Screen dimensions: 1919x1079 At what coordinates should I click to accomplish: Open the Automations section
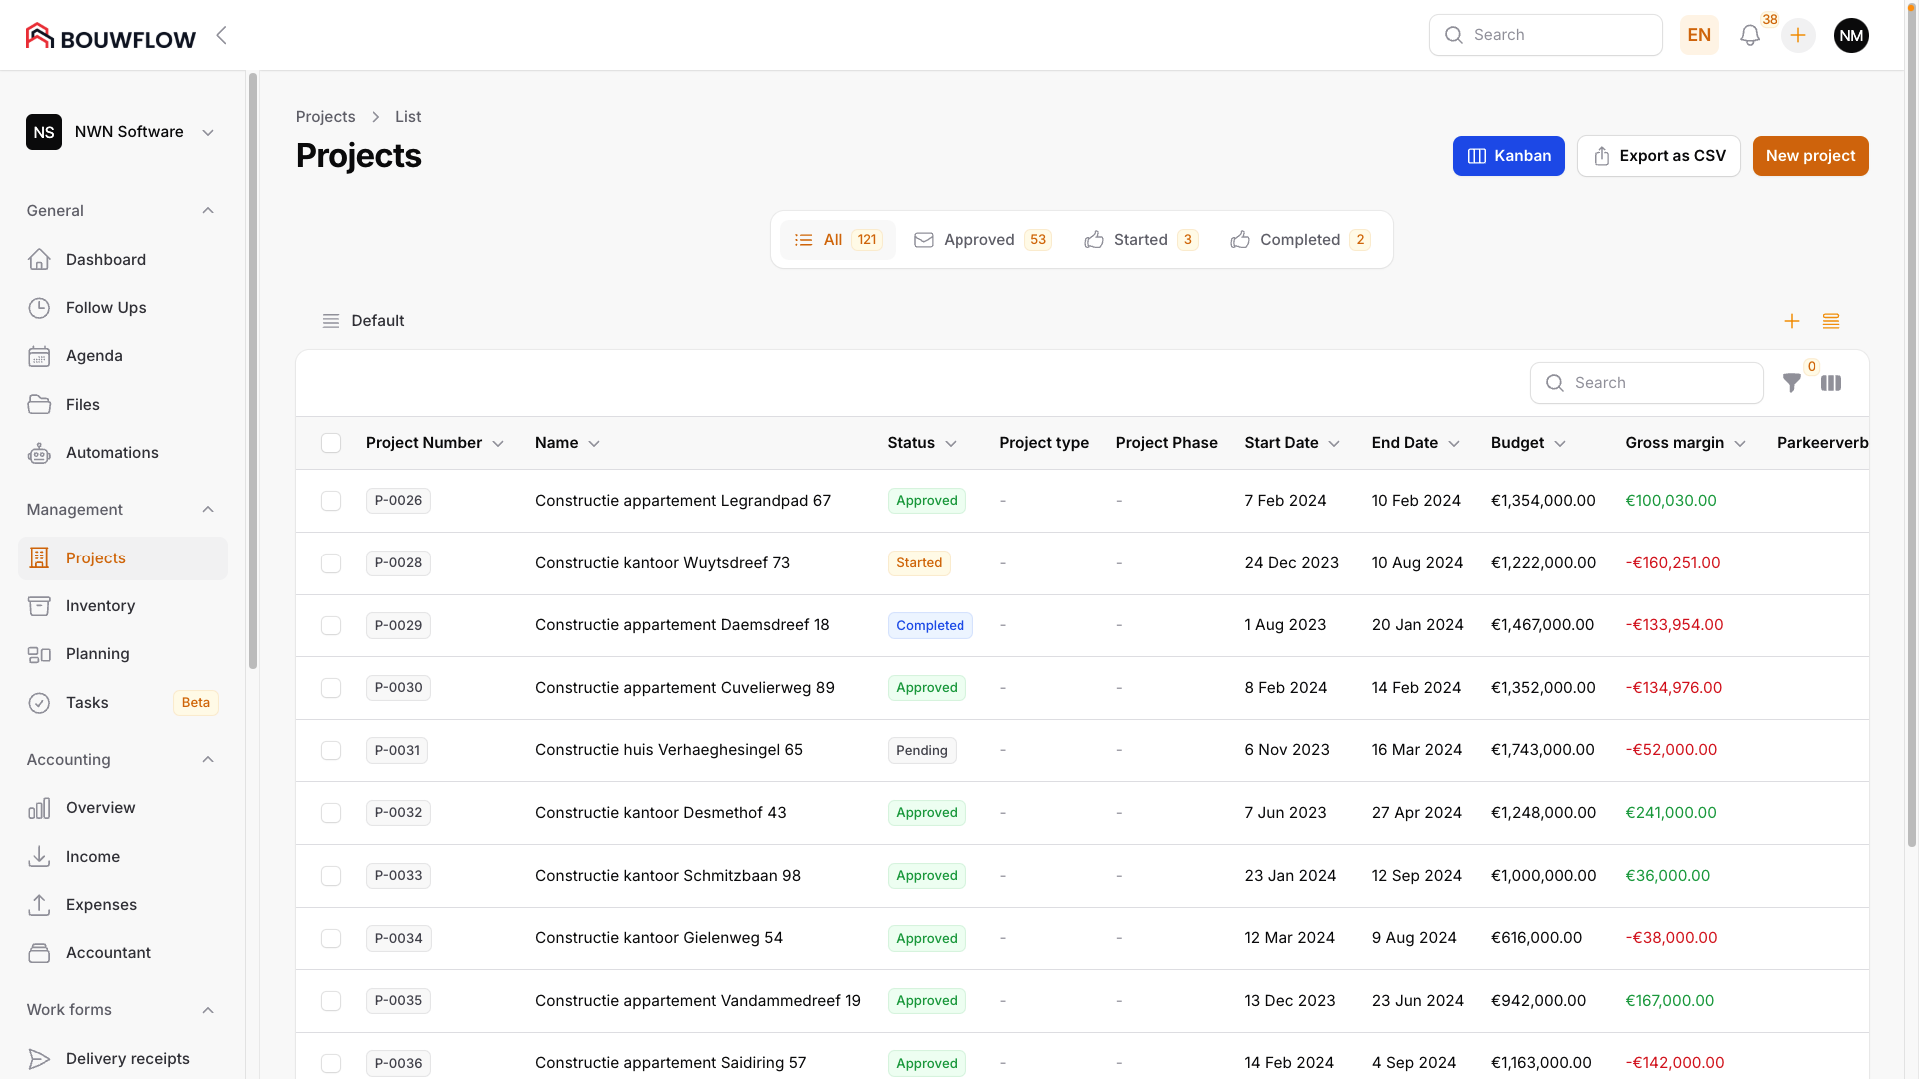point(111,452)
